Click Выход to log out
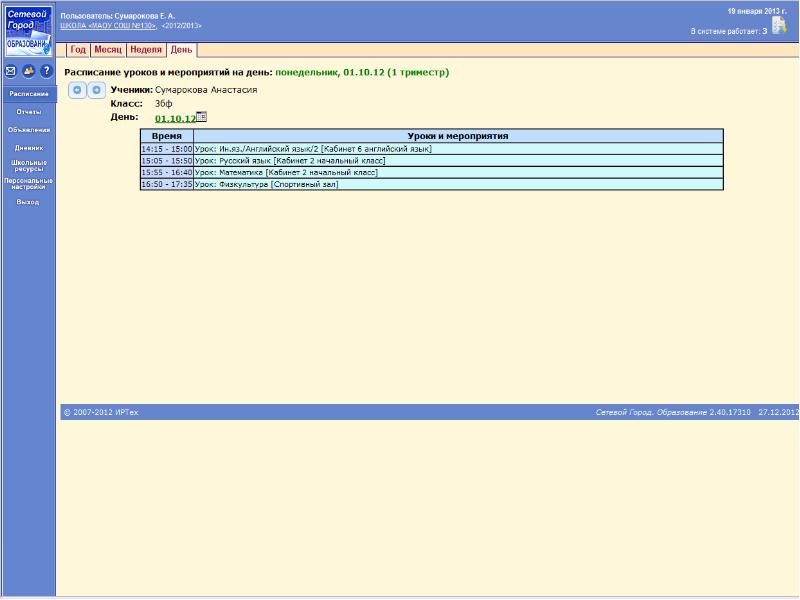Screen dimensions: 800x600 click(x=29, y=202)
